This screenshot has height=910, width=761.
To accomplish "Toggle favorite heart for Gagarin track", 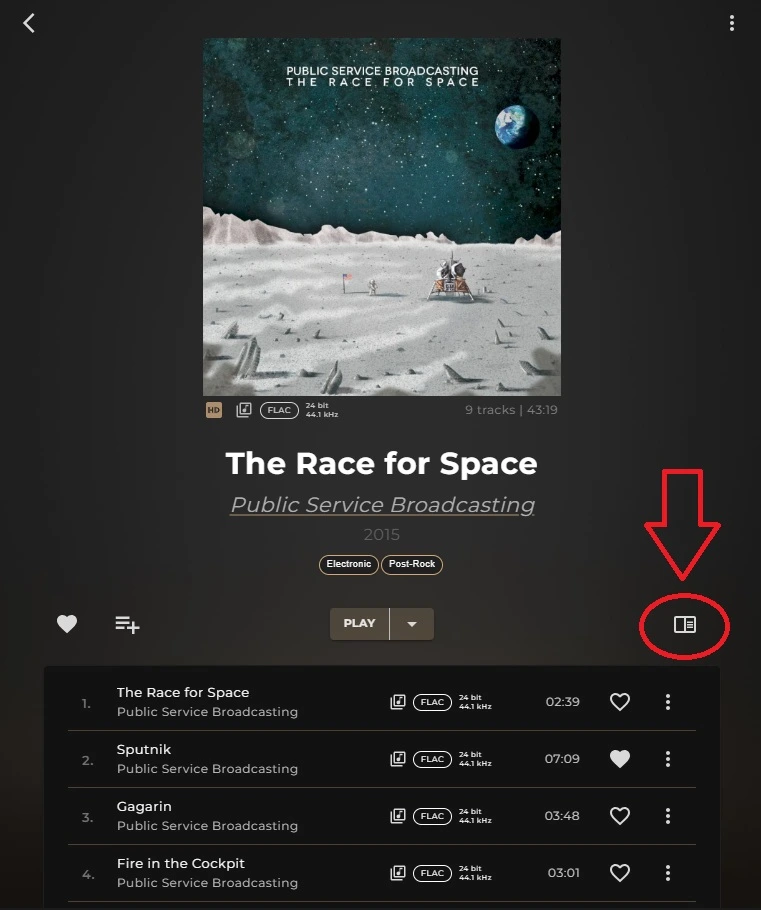I will pos(619,815).
